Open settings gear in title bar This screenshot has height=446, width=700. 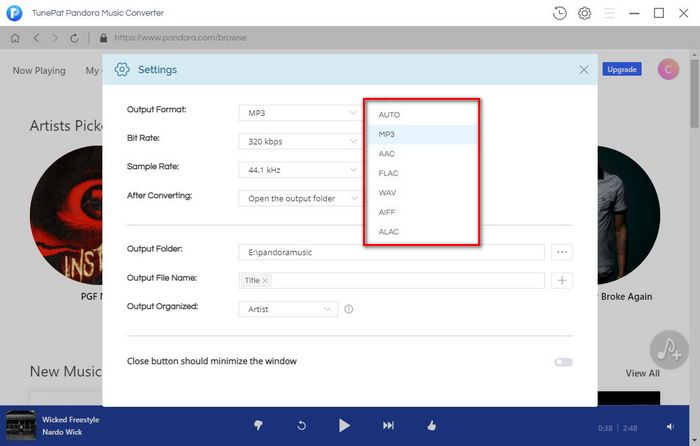click(584, 13)
